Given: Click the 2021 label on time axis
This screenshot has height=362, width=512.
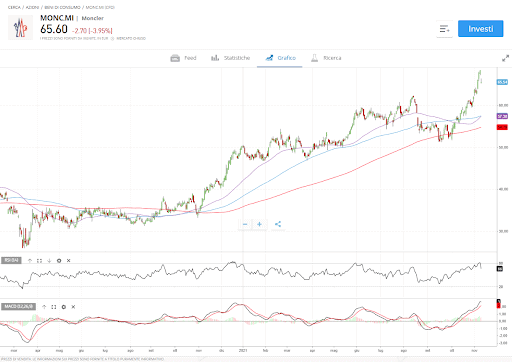Looking at the screenshot, I should click(x=243, y=351).
